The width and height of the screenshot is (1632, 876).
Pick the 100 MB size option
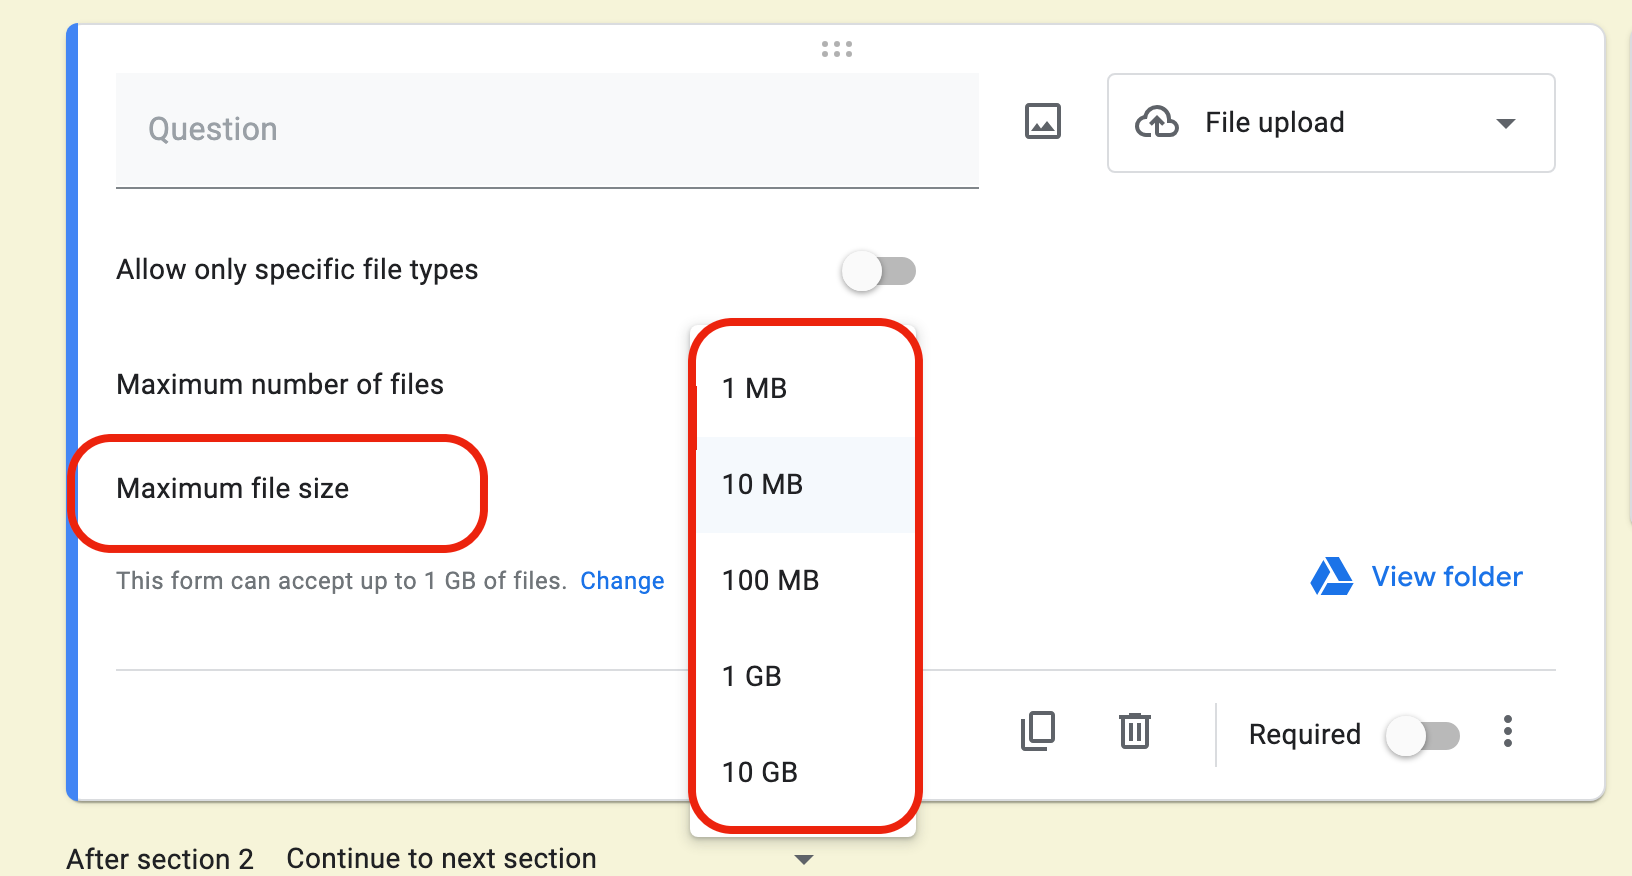771,581
